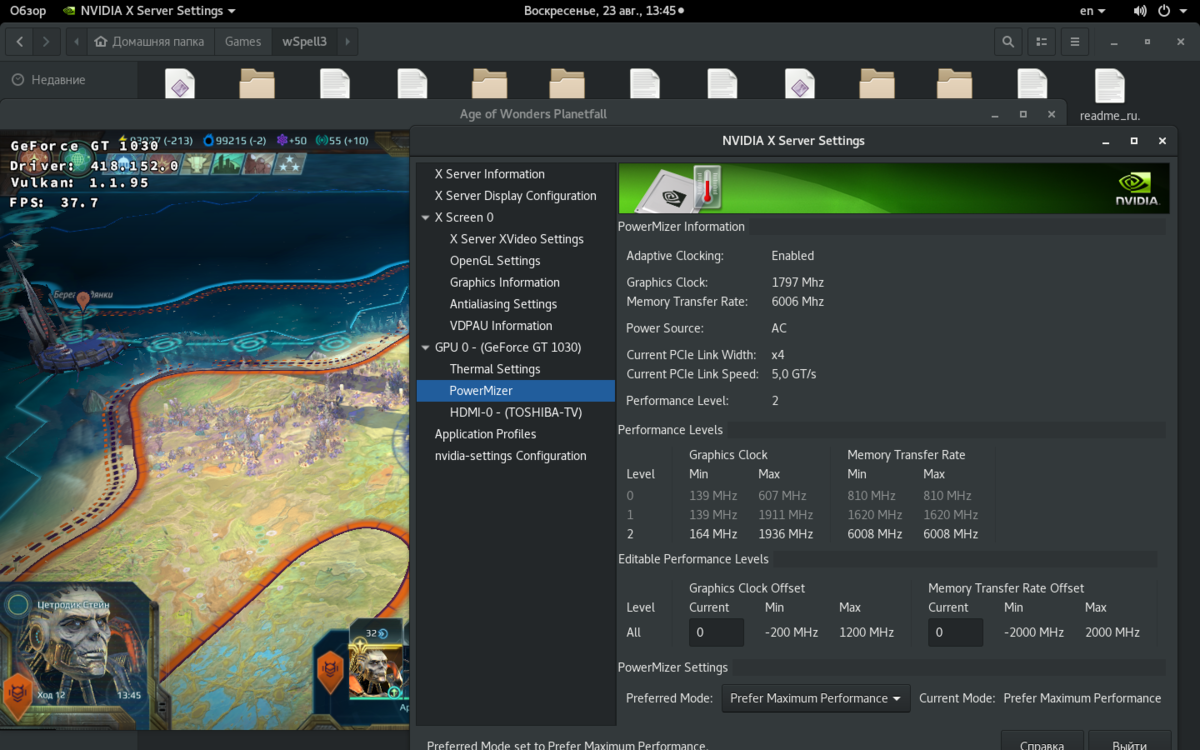1200x750 pixels.
Task: Open the system volume icon in top bar
Action: [1141, 11]
